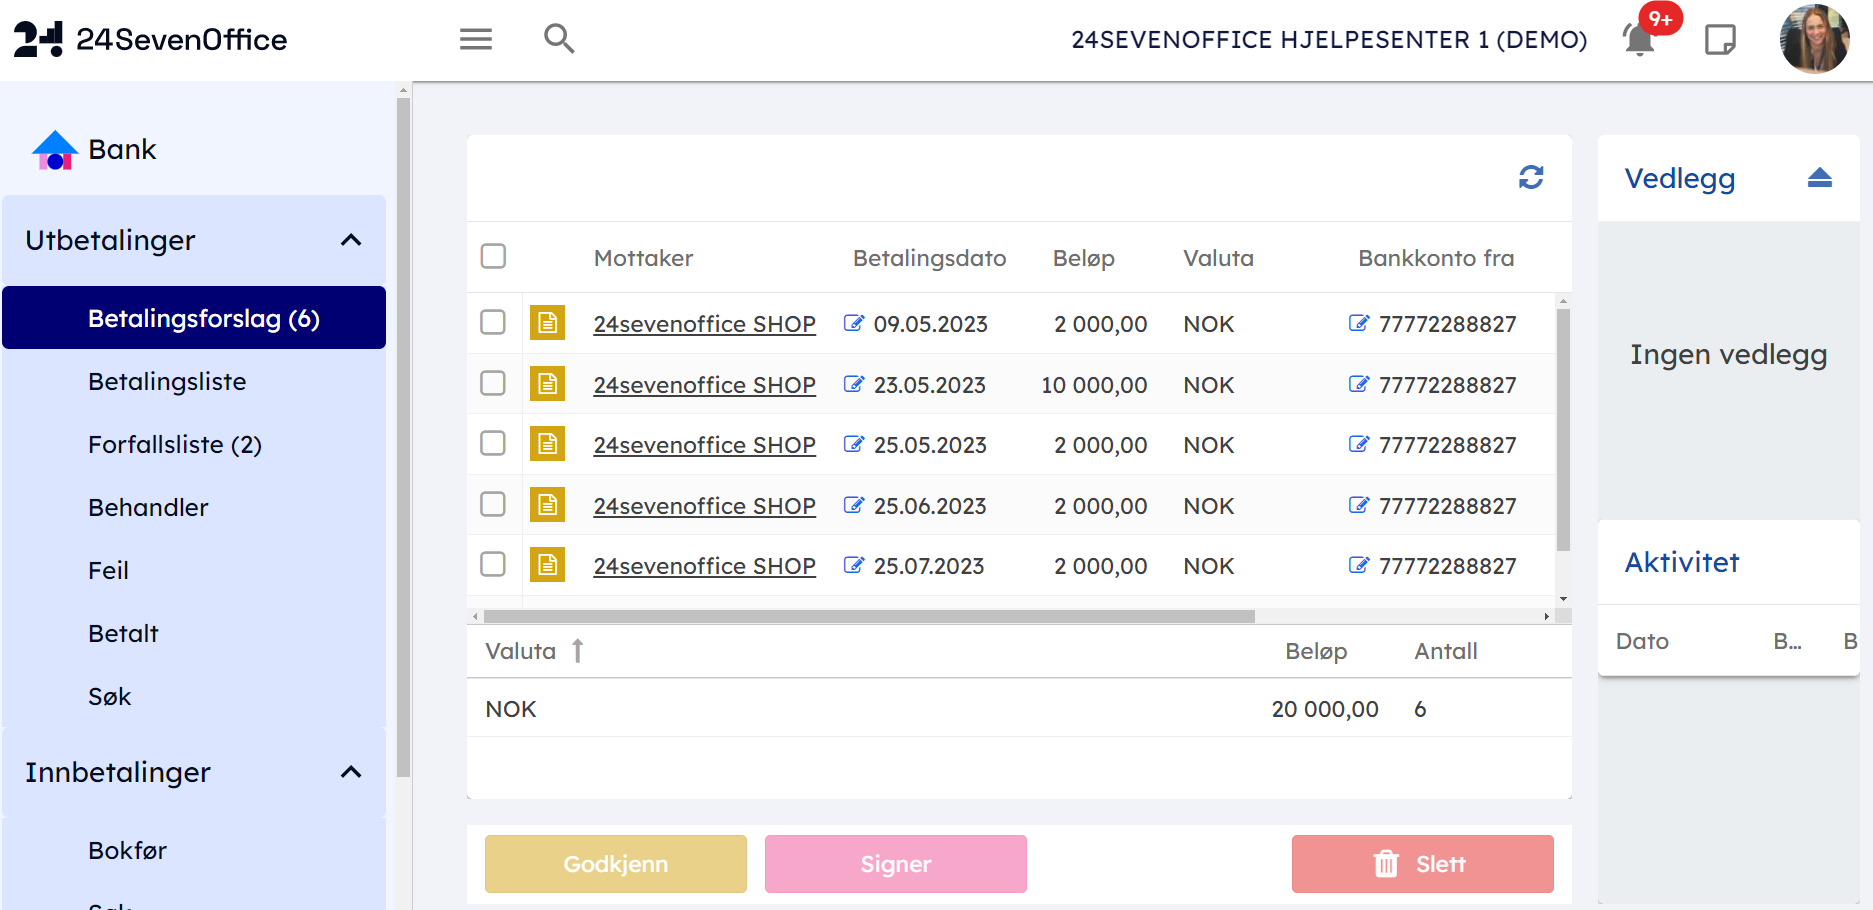Open 24sevenoffice SHOP link dated 09.05.2023
The height and width of the screenshot is (910, 1873).
[x=704, y=324]
